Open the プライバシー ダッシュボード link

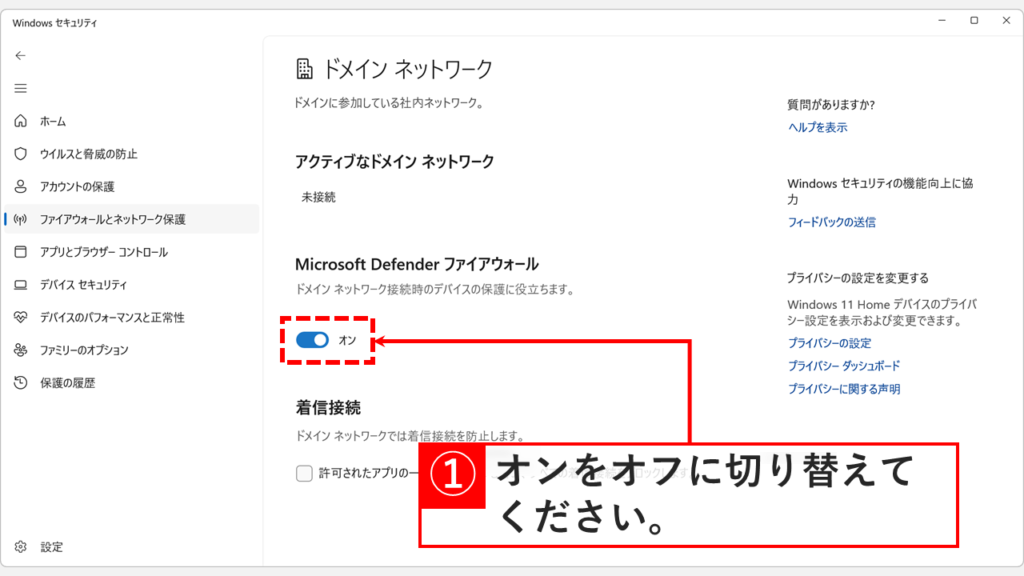tap(846, 366)
